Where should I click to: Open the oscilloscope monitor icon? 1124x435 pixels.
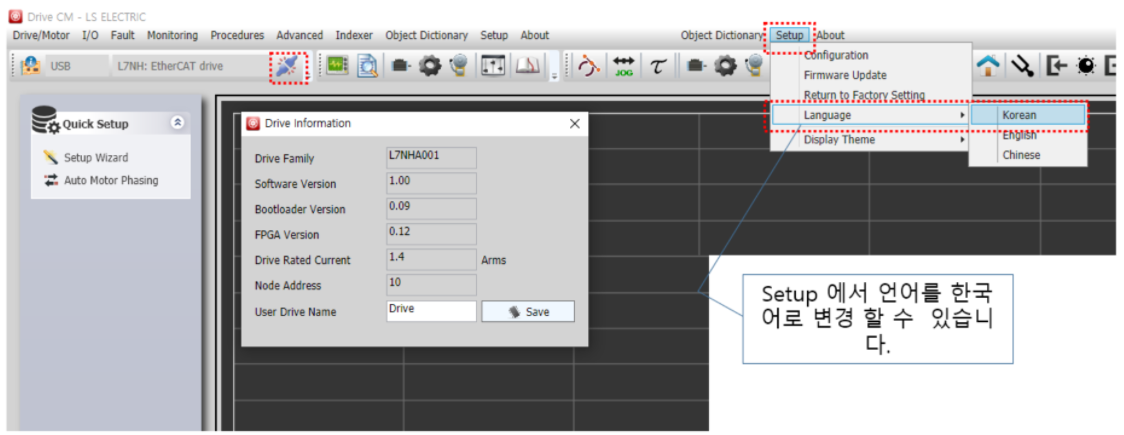[337, 66]
